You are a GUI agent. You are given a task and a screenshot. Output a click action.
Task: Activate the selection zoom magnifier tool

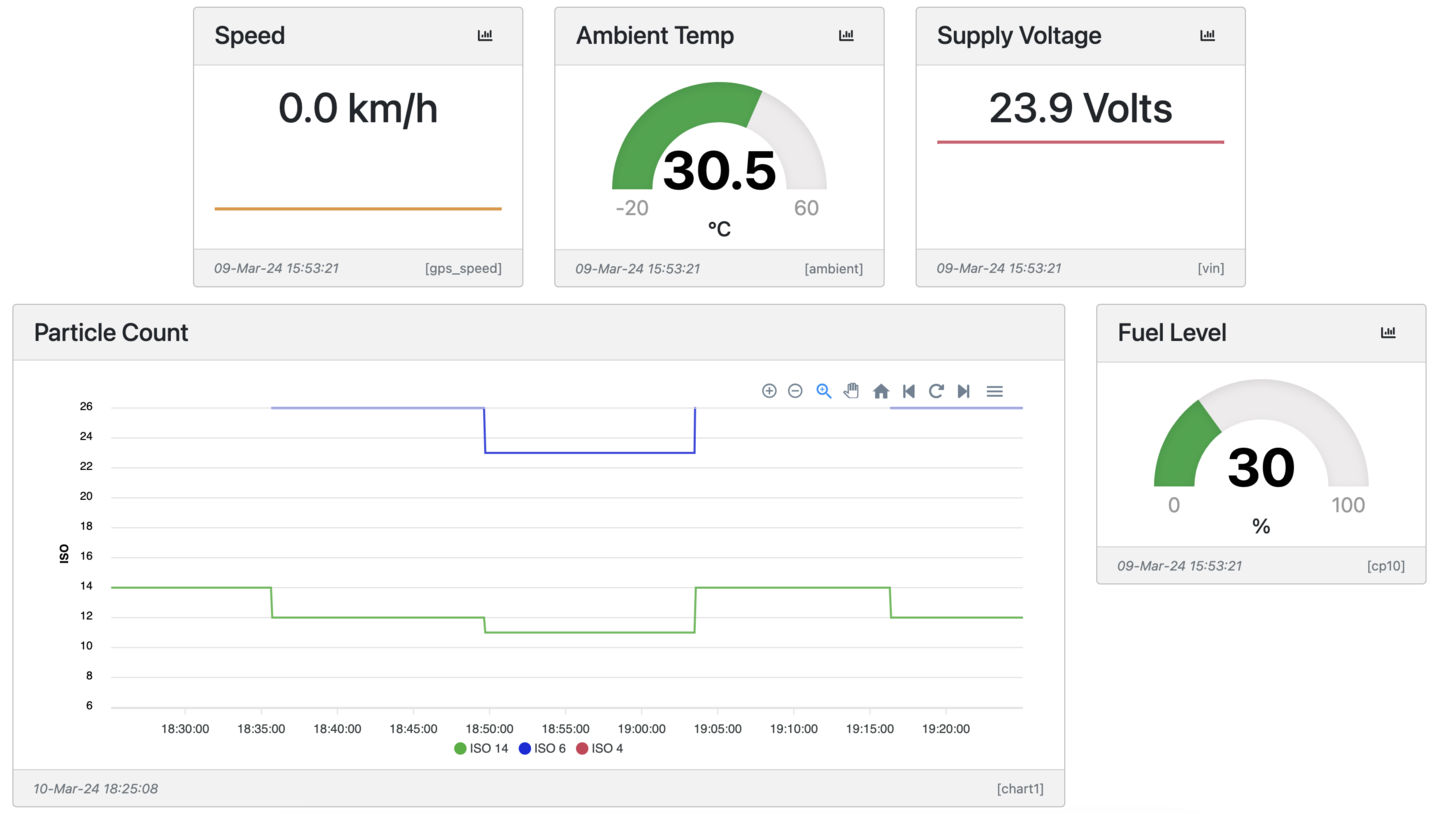[x=824, y=391]
